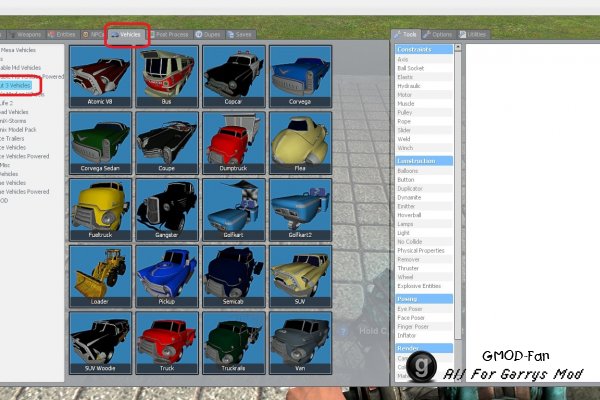Viewport: 600px width, 400px height.
Task: Switch to the Weapons tab
Action: click(25, 34)
